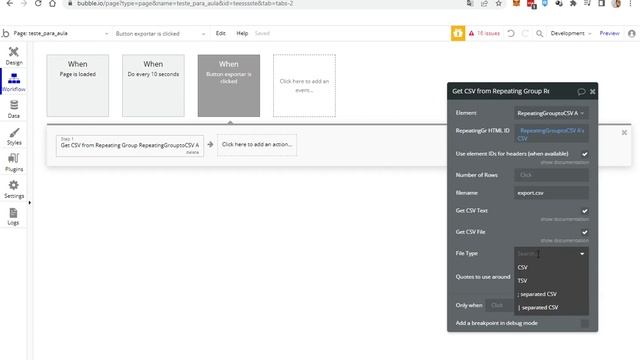Close the Get CSV property panel

(593, 91)
